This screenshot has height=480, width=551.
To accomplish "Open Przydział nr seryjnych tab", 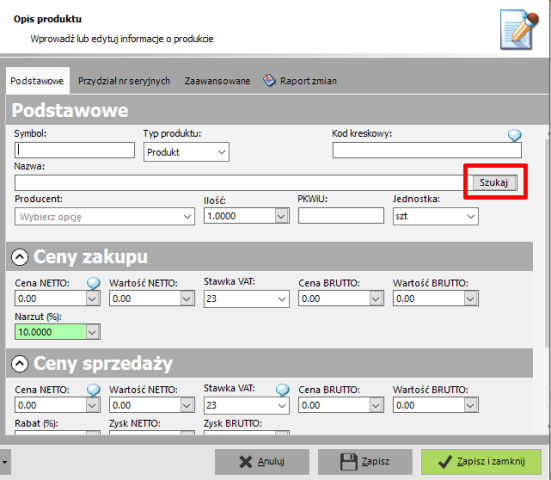I will point(124,81).
